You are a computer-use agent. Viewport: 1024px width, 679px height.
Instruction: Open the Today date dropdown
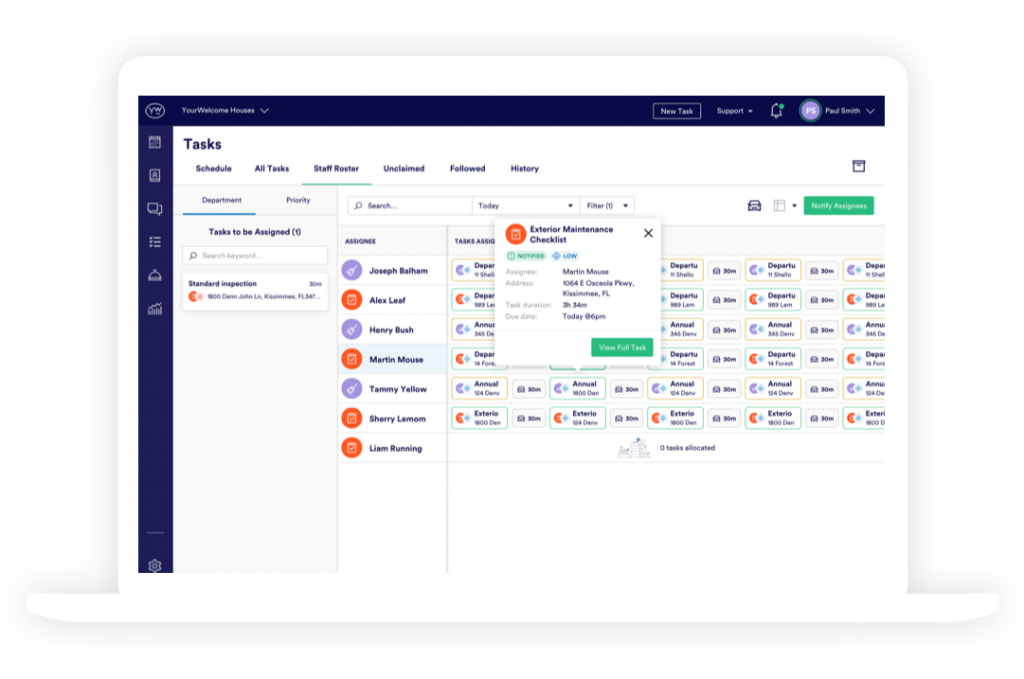[526, 206]
